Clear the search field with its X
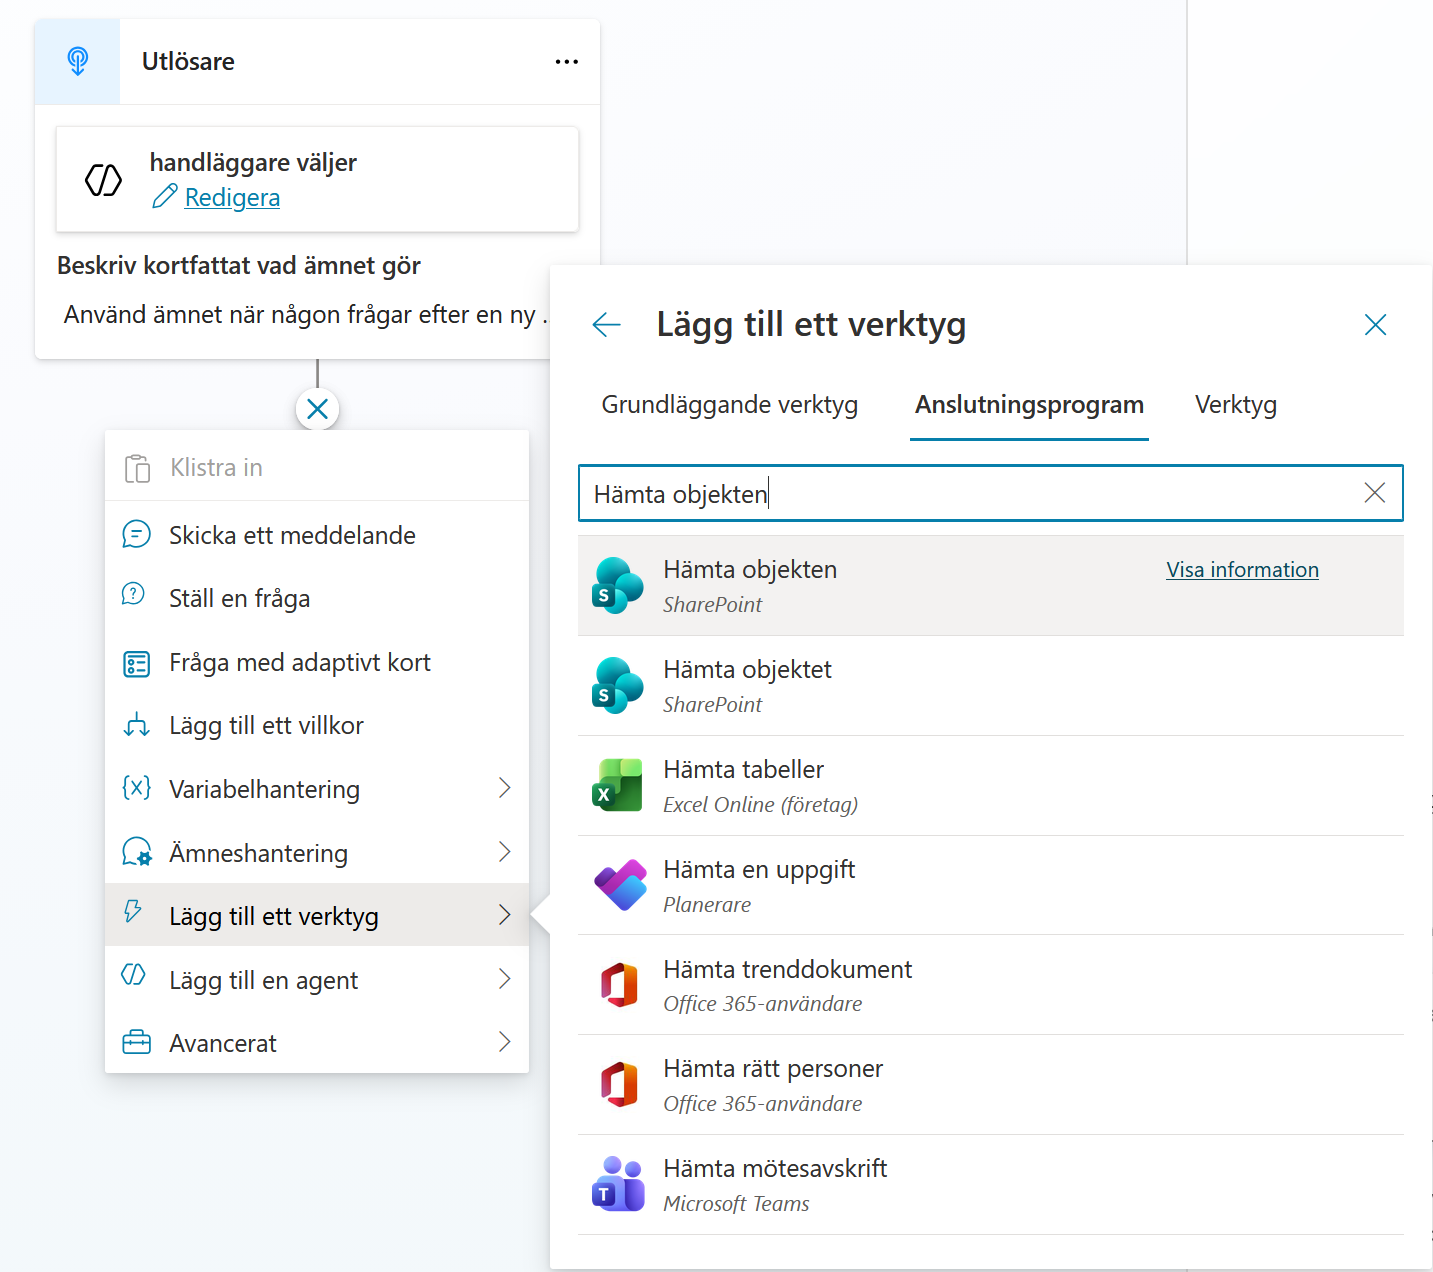This screenshot has width=1433, height=1272. (1375, 492)
